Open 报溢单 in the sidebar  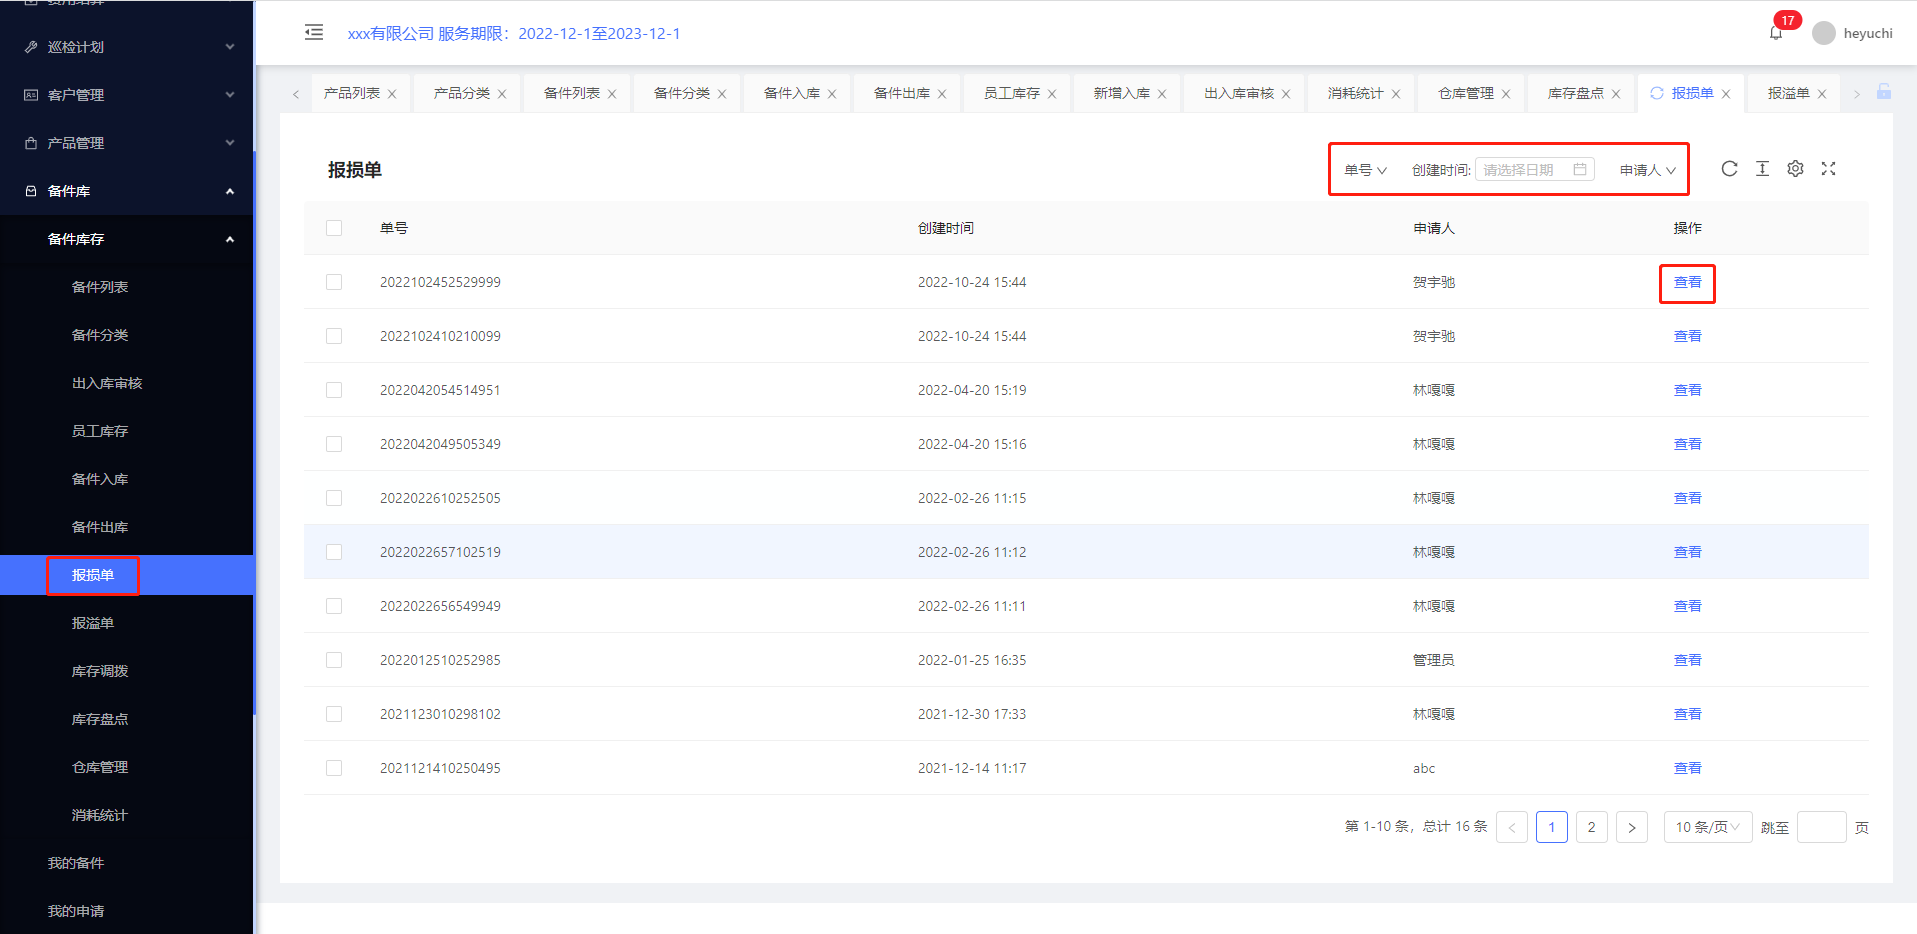point(93,623)
